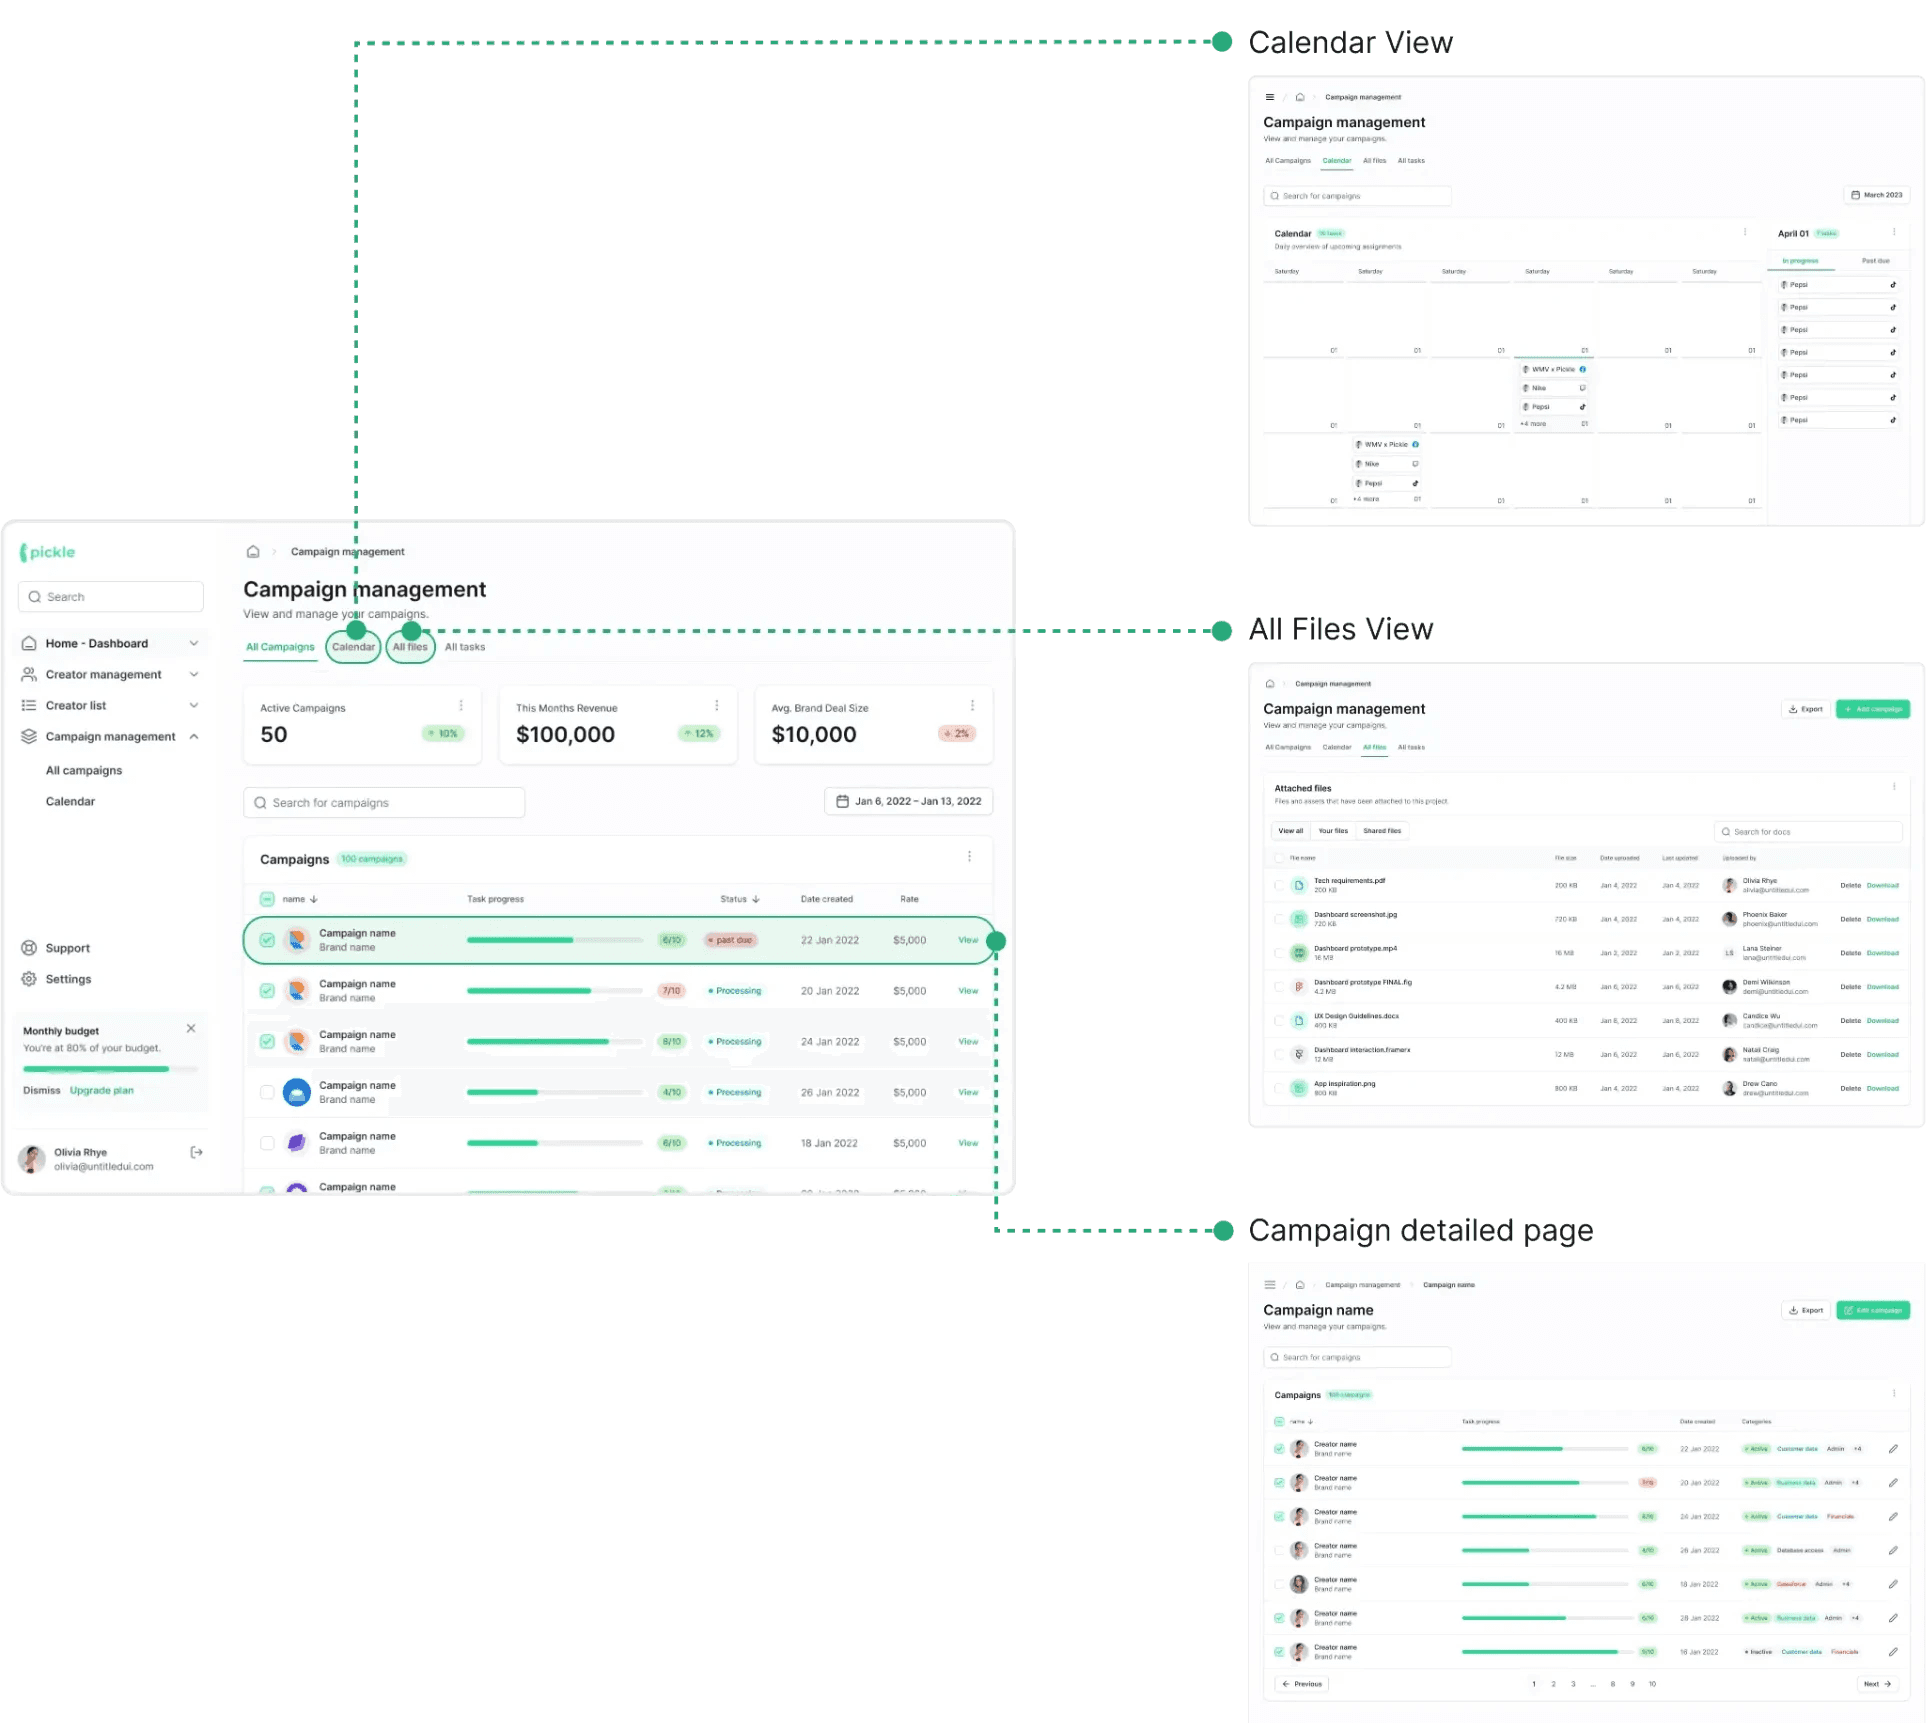This screenshot has width=1929, height=1723.
Task: Click the Search for campaigns field
Action: (x=384, y=802)
